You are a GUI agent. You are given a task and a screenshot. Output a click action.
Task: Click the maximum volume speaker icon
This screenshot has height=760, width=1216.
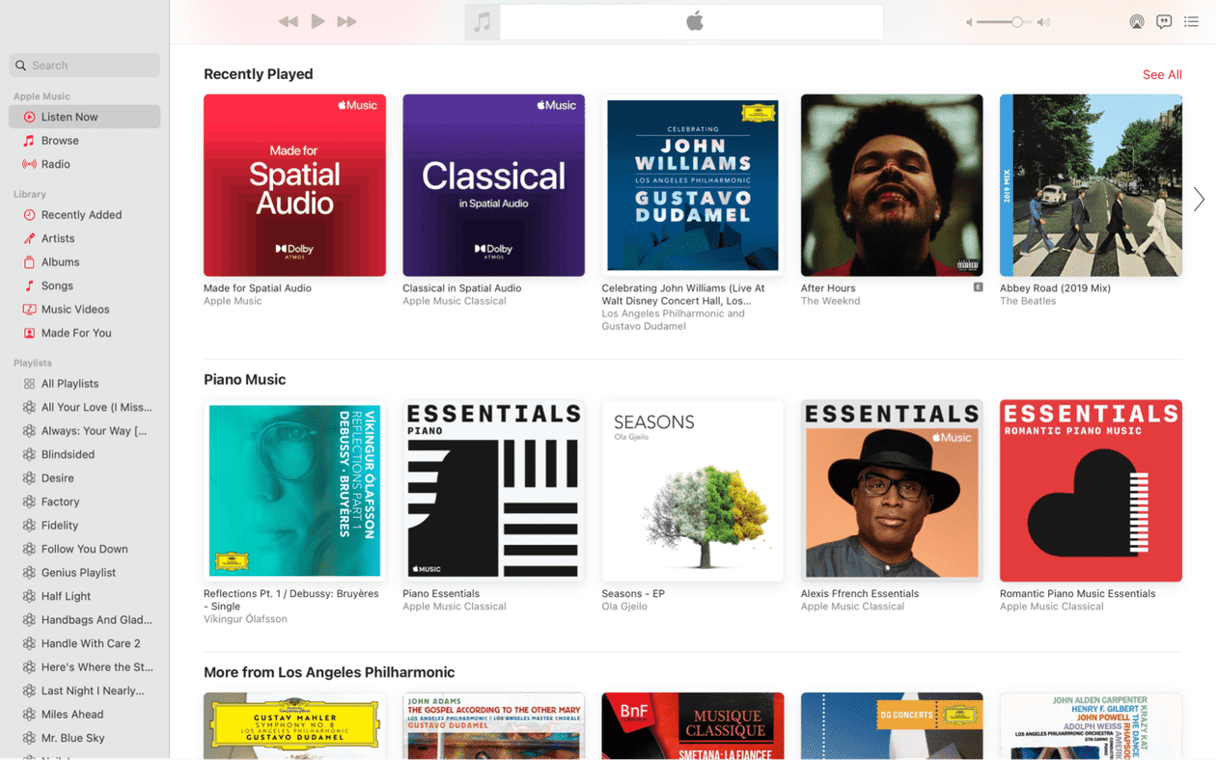pyautogui.click(x=1044, y=22)
